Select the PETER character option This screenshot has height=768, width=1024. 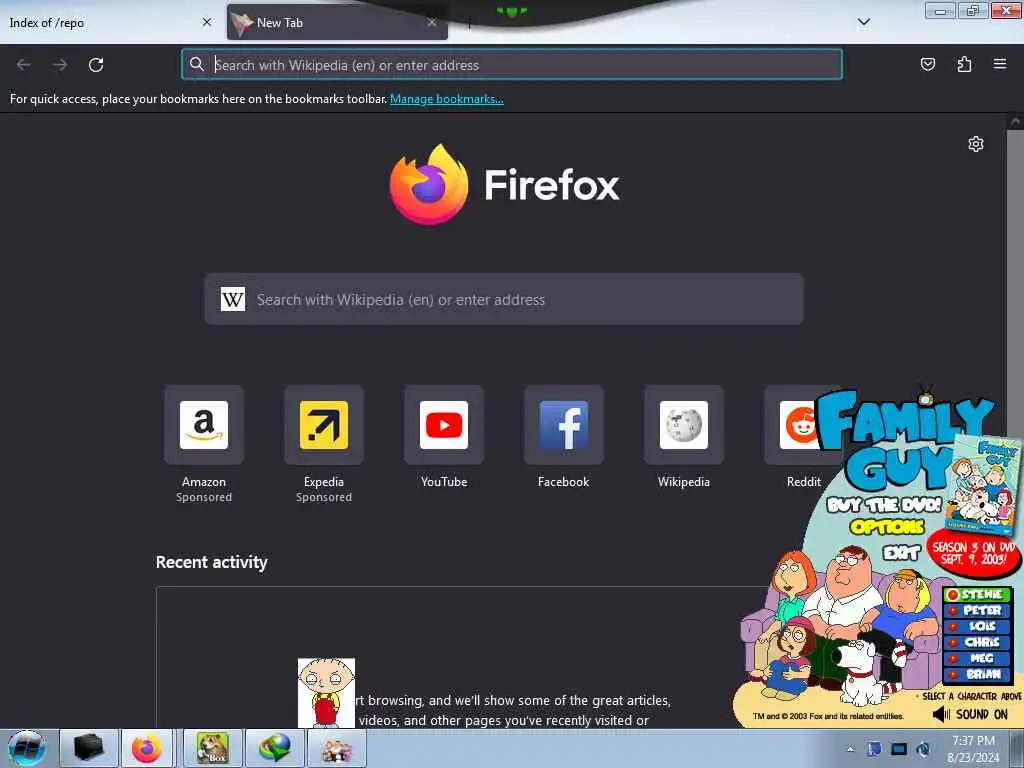click(977, 610)
